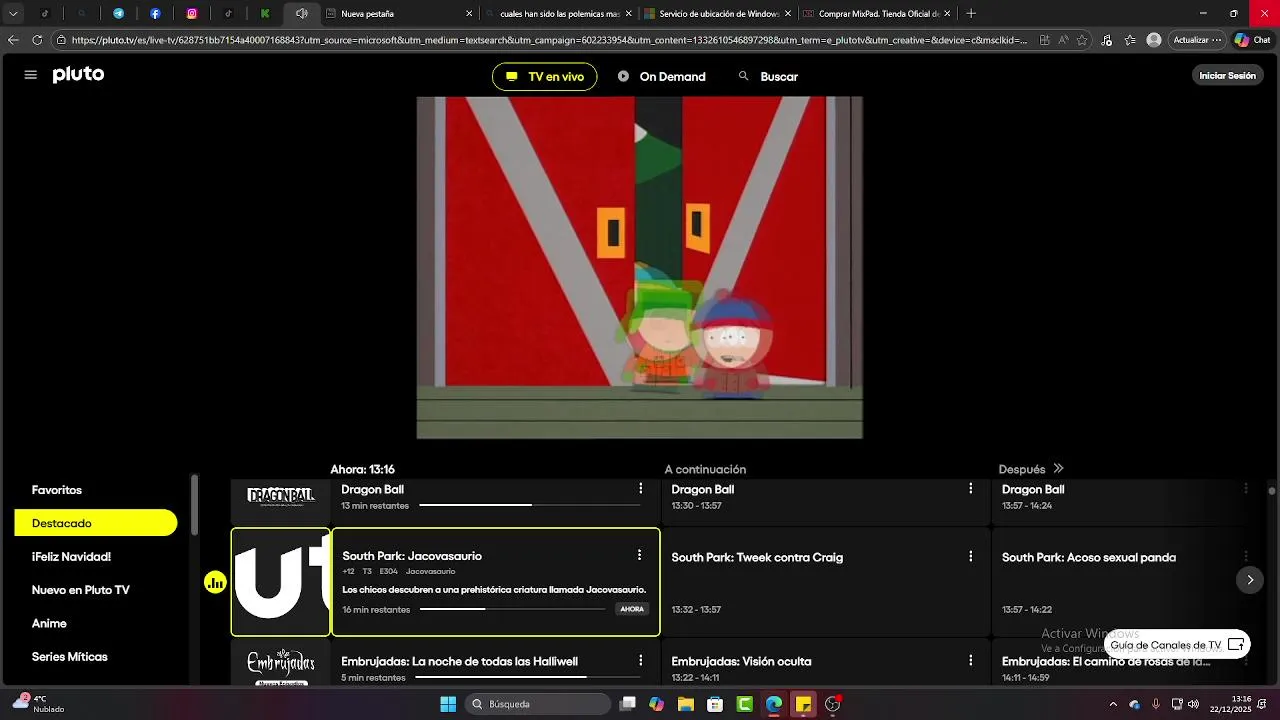
Task: Open the Windows Start menu
Action: point(448,704)
